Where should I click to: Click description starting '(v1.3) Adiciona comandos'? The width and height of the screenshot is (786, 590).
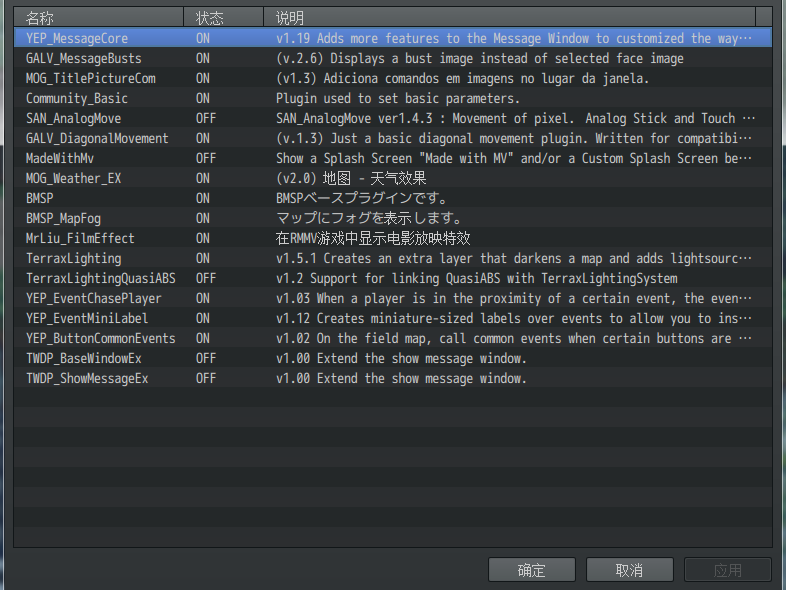[463, 78]
